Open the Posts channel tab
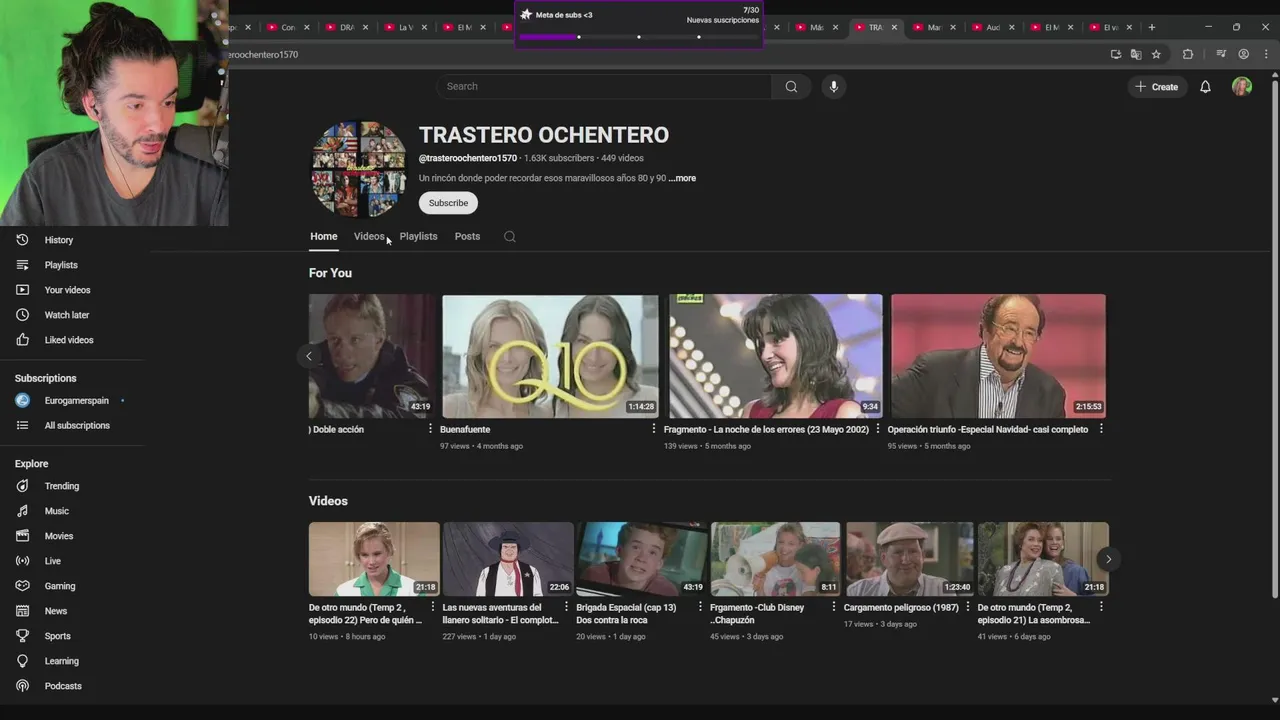 pos(467,237)
